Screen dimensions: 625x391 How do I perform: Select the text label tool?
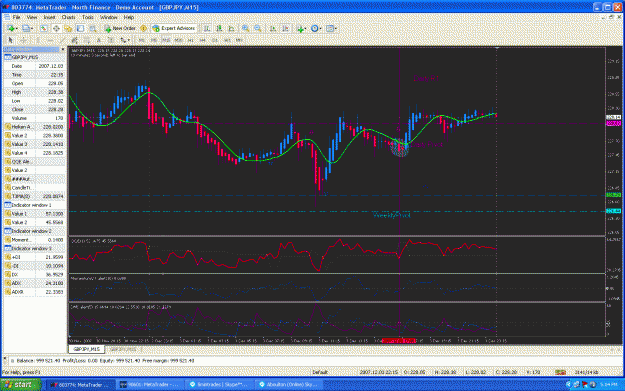coord(111,40)
